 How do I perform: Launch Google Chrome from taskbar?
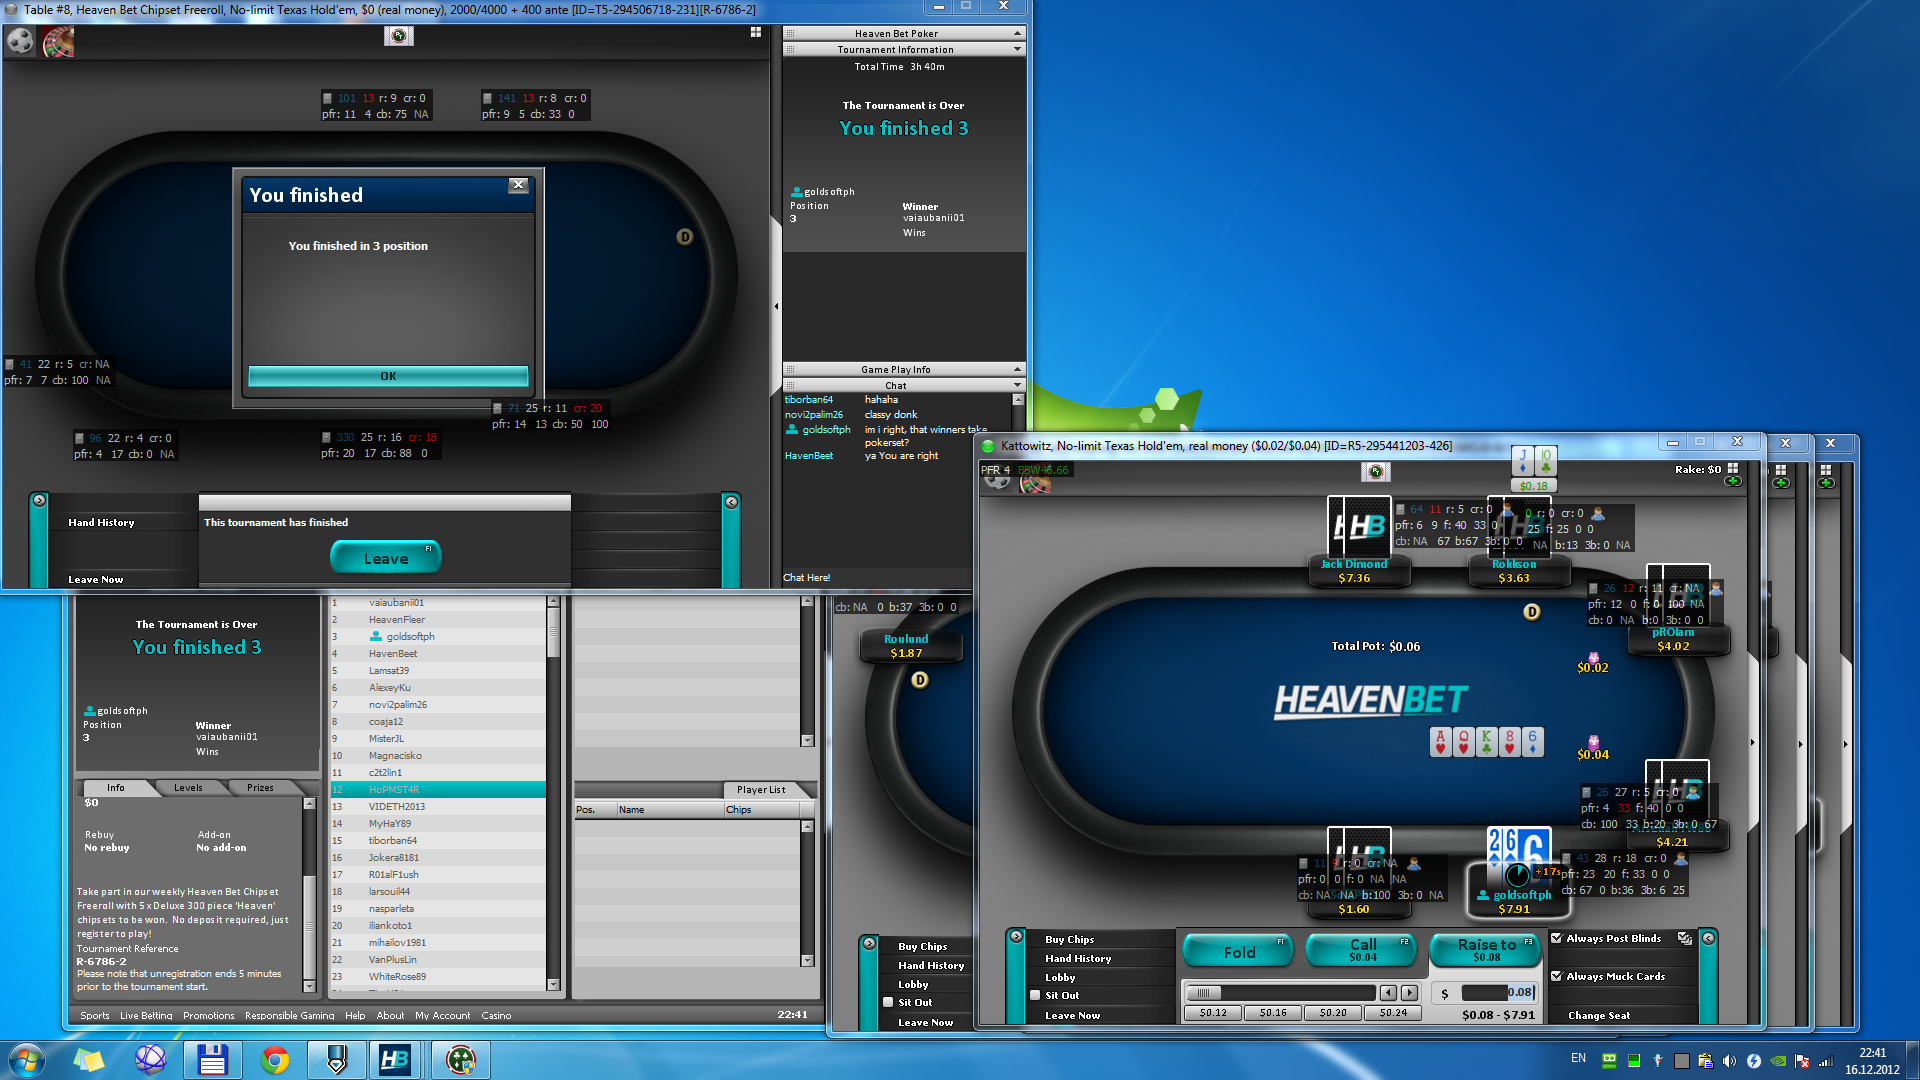[x=275, y=1060]
